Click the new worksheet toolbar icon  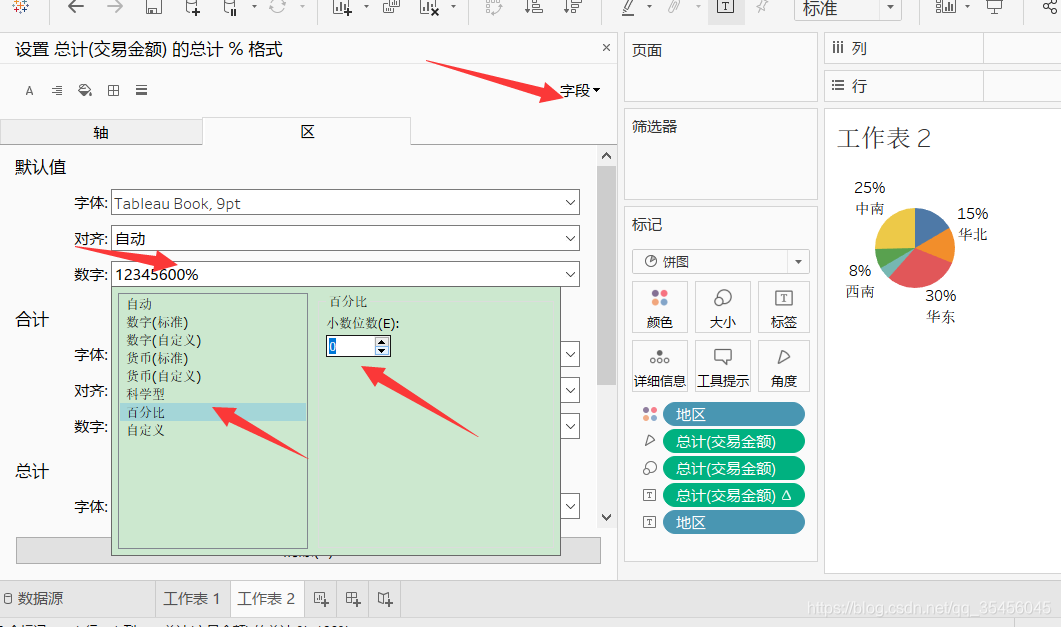click(342, 7)
